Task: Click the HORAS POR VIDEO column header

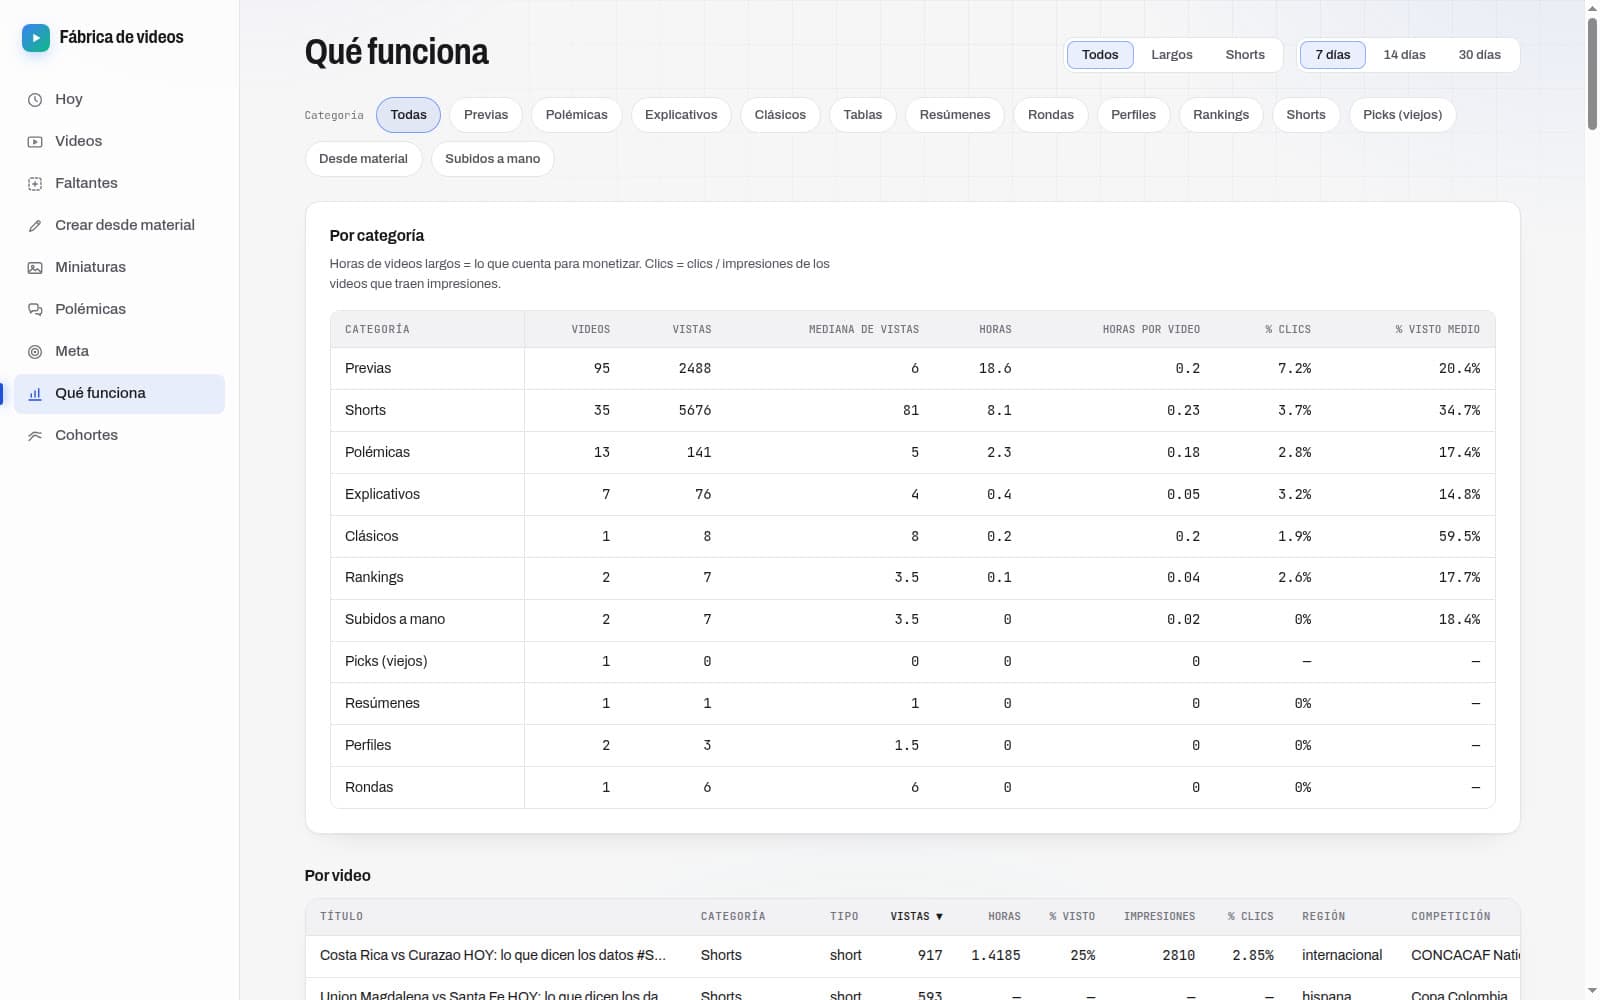Action: [x=1151, y=329]
